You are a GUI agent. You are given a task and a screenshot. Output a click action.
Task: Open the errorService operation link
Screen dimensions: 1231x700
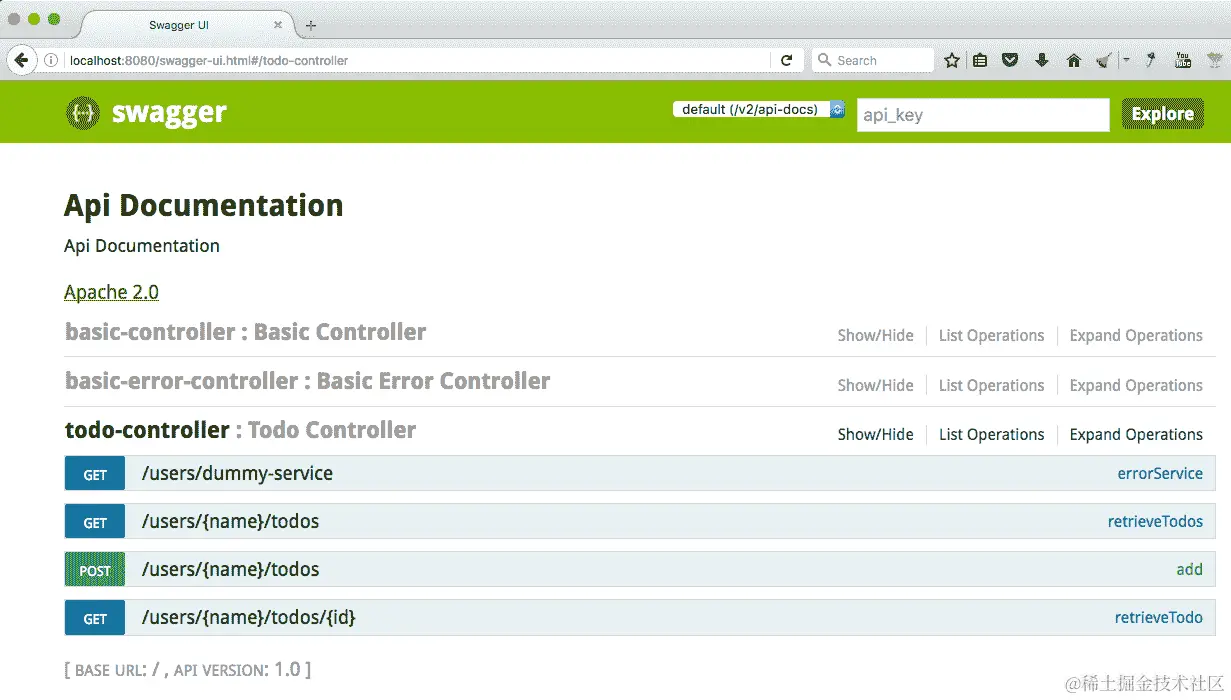[x=1160, y=474]
